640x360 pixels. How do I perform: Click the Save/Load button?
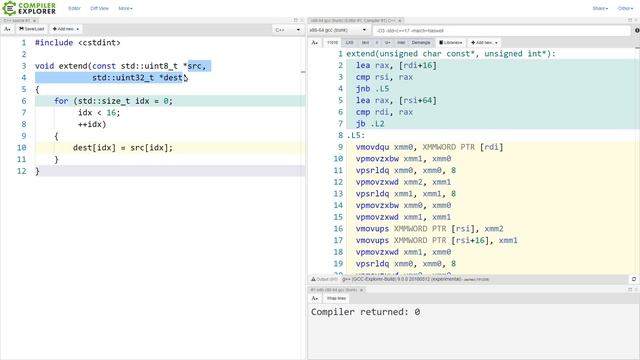tap(31, 29)
